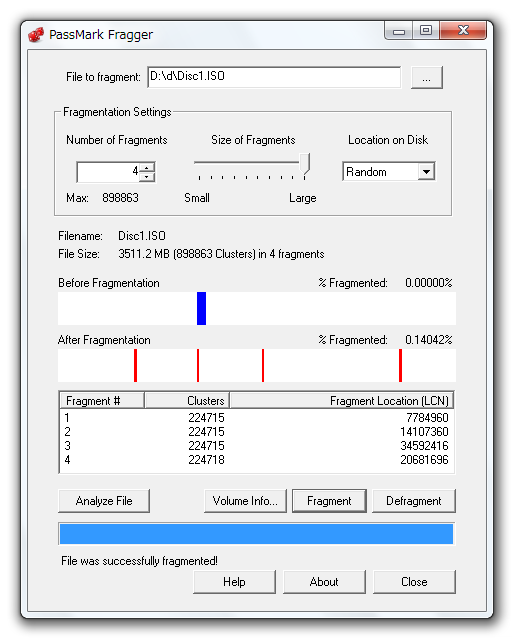Open the file browse button with ellipsis

pyautogui.click(x=427, y=78)
